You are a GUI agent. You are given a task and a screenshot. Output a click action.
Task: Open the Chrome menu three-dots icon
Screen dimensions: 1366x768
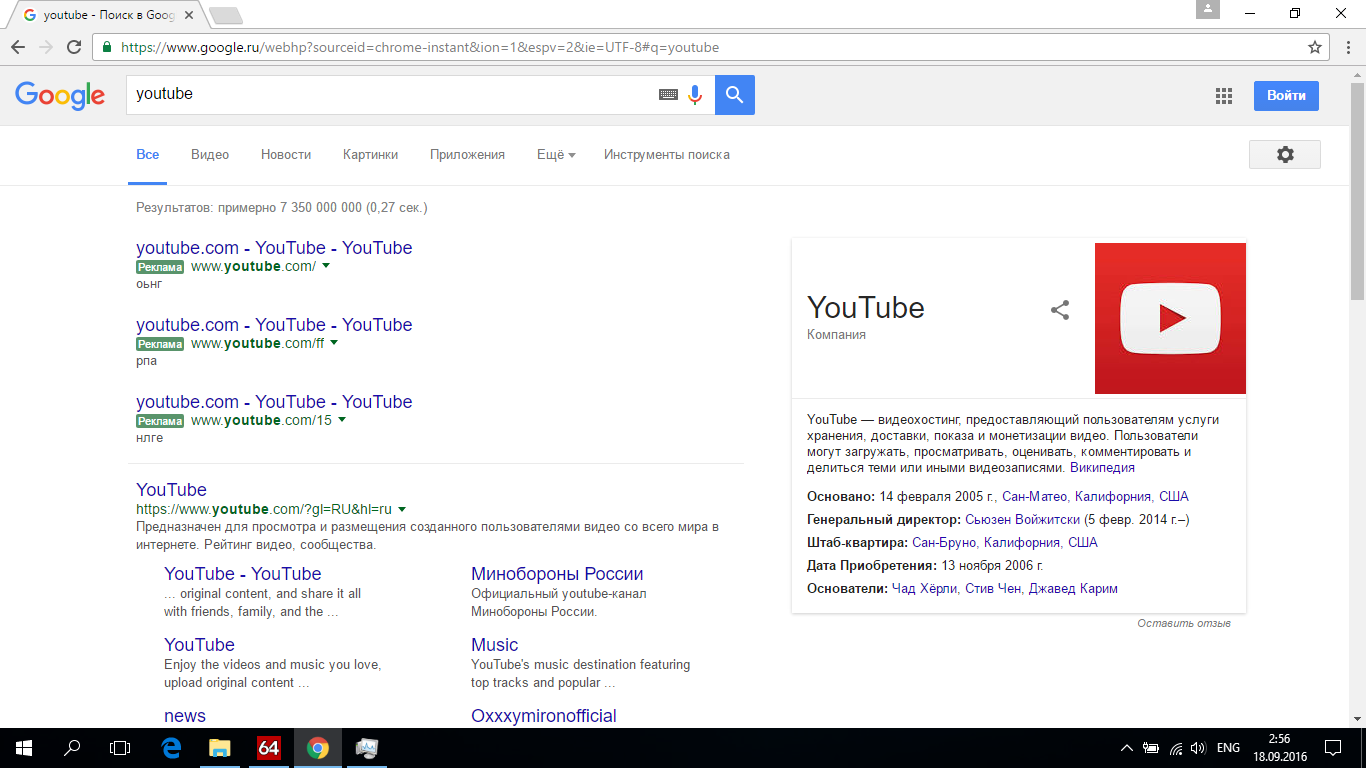[x=1346, y=47]
